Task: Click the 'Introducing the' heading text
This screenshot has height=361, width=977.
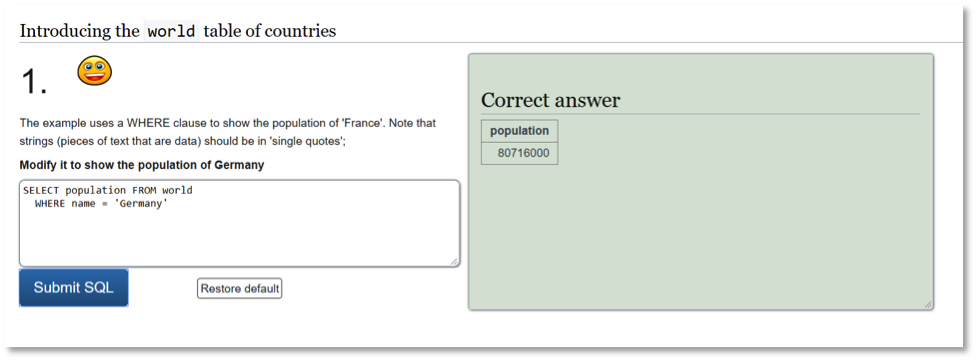Action: [x=79, y=31]
